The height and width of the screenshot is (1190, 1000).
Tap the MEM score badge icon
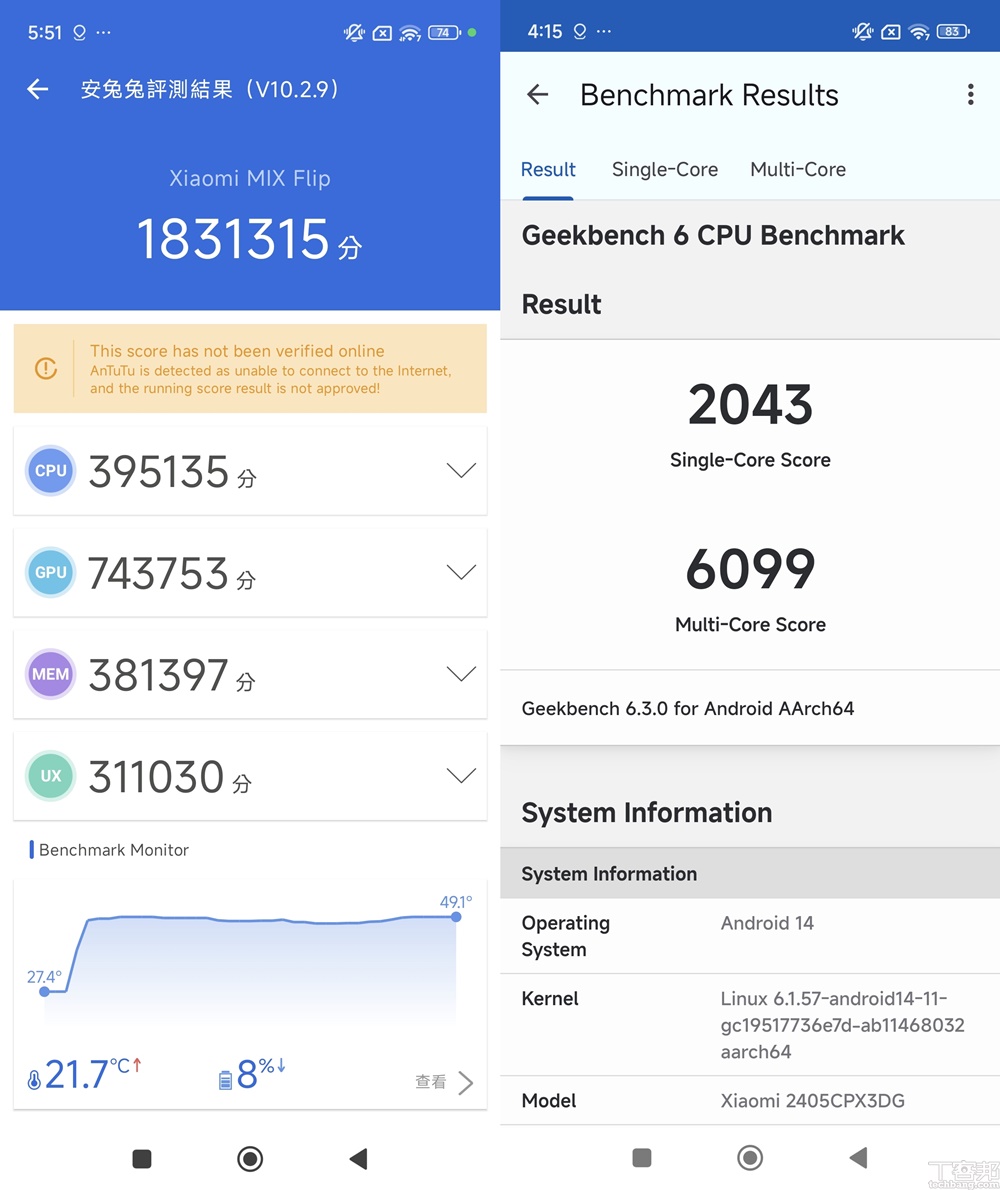click(51, 674)
